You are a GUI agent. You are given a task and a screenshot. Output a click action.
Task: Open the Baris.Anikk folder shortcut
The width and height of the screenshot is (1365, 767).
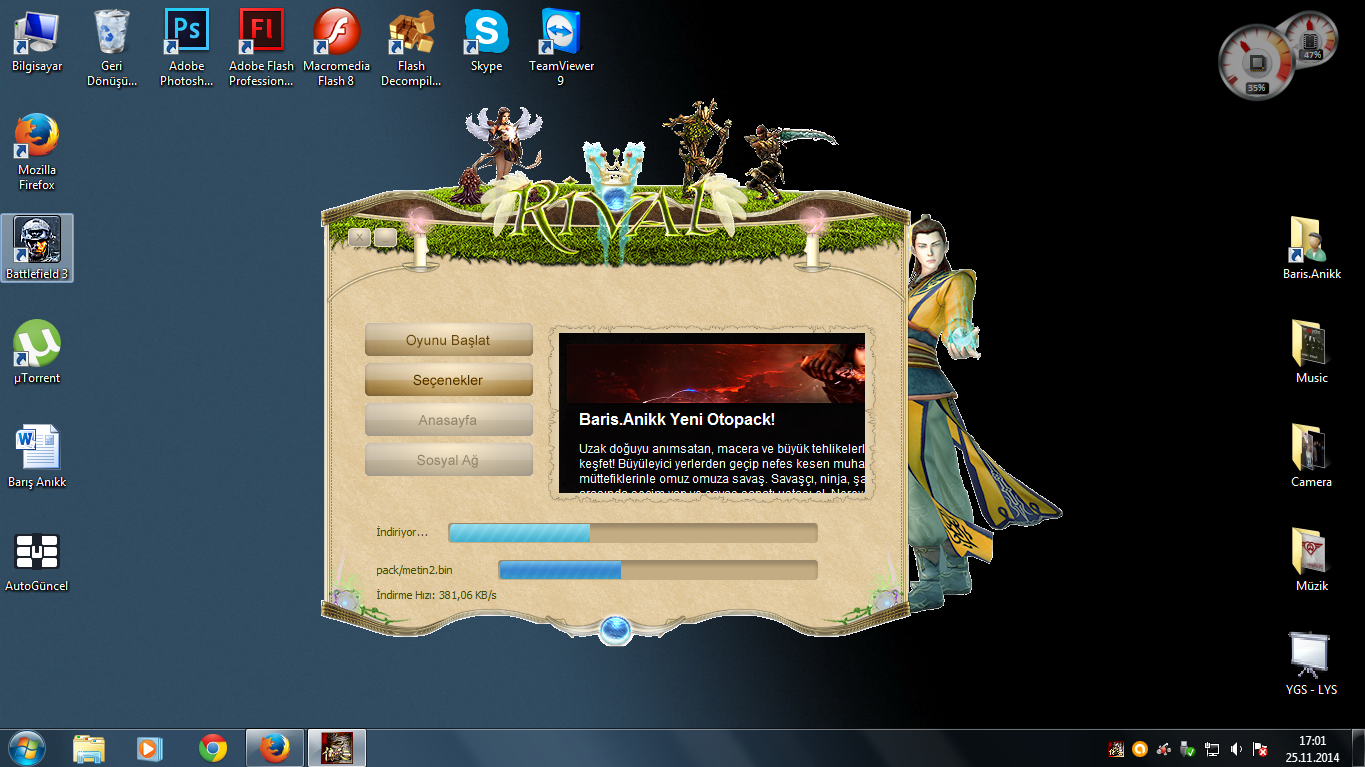(1311, 248)
